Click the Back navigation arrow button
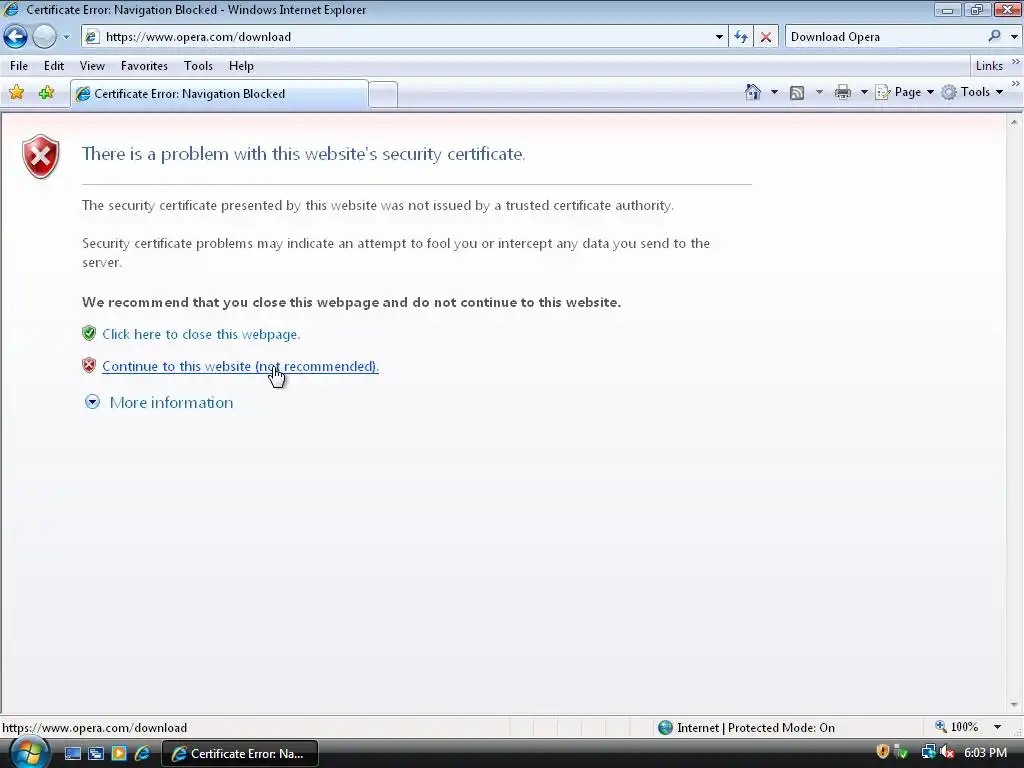The height and width of the screenshot is (768, 1024). pyautogui.click(x=16, y=37)
